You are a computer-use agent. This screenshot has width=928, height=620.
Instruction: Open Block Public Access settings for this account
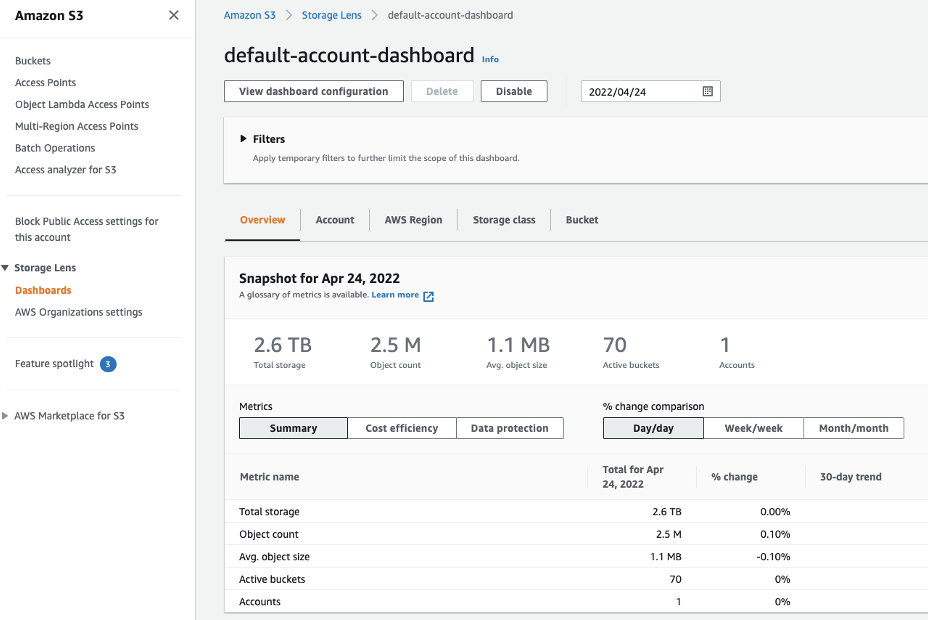[x=86, y=229]
